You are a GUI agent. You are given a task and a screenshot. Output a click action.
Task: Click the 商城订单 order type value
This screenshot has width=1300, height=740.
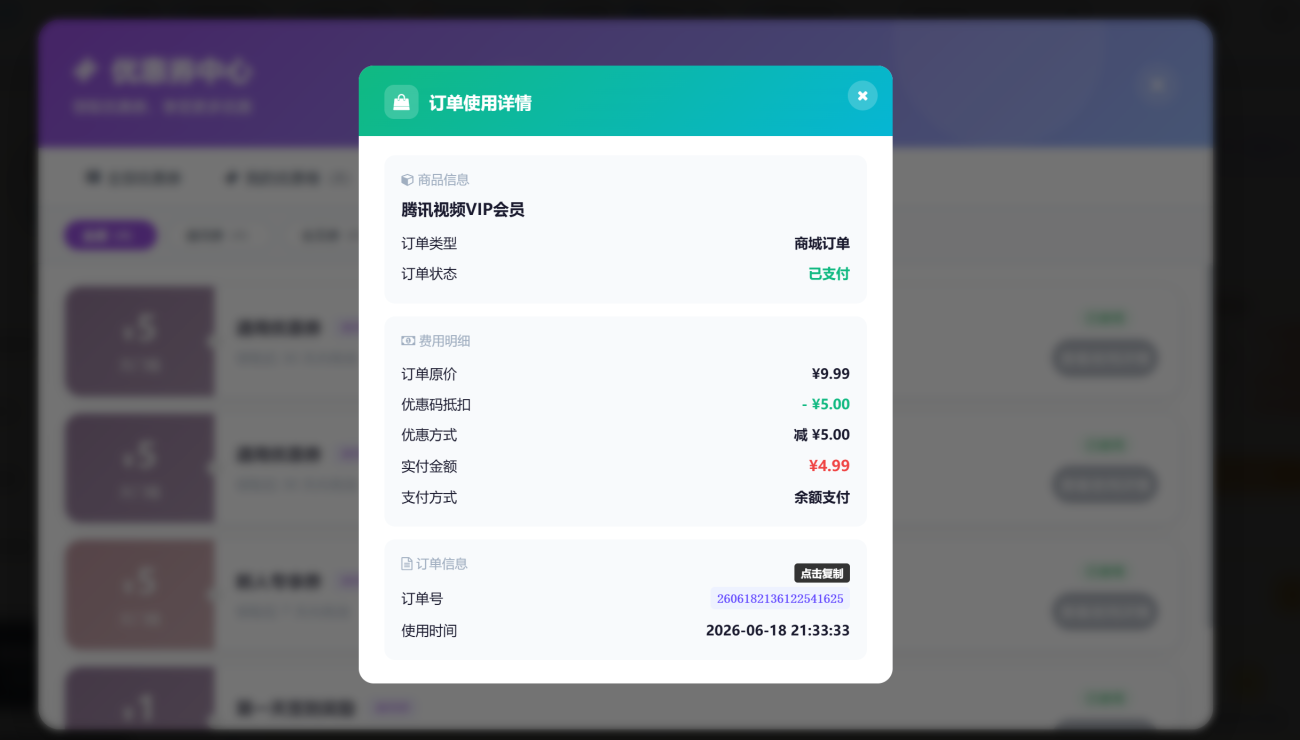[822, 243]
